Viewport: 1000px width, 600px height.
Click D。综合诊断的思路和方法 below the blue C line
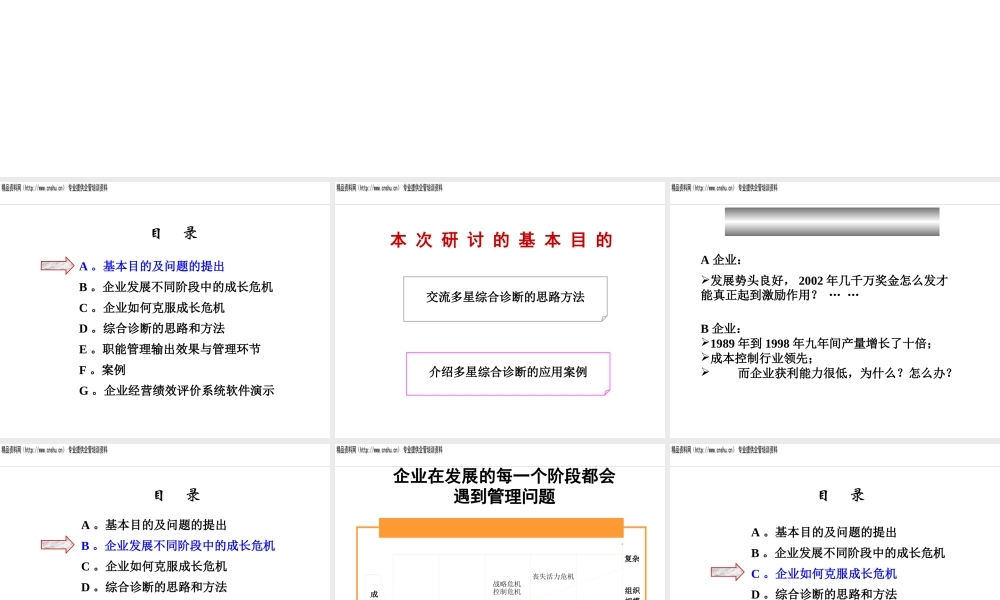(824, 594)
